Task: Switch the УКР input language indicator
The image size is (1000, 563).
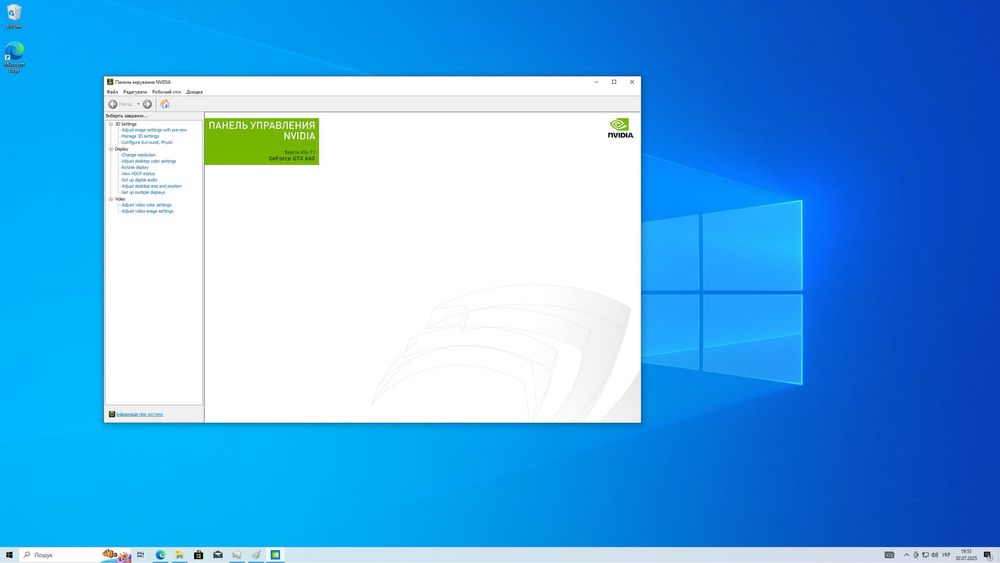Action: click(x=946, y=555)
